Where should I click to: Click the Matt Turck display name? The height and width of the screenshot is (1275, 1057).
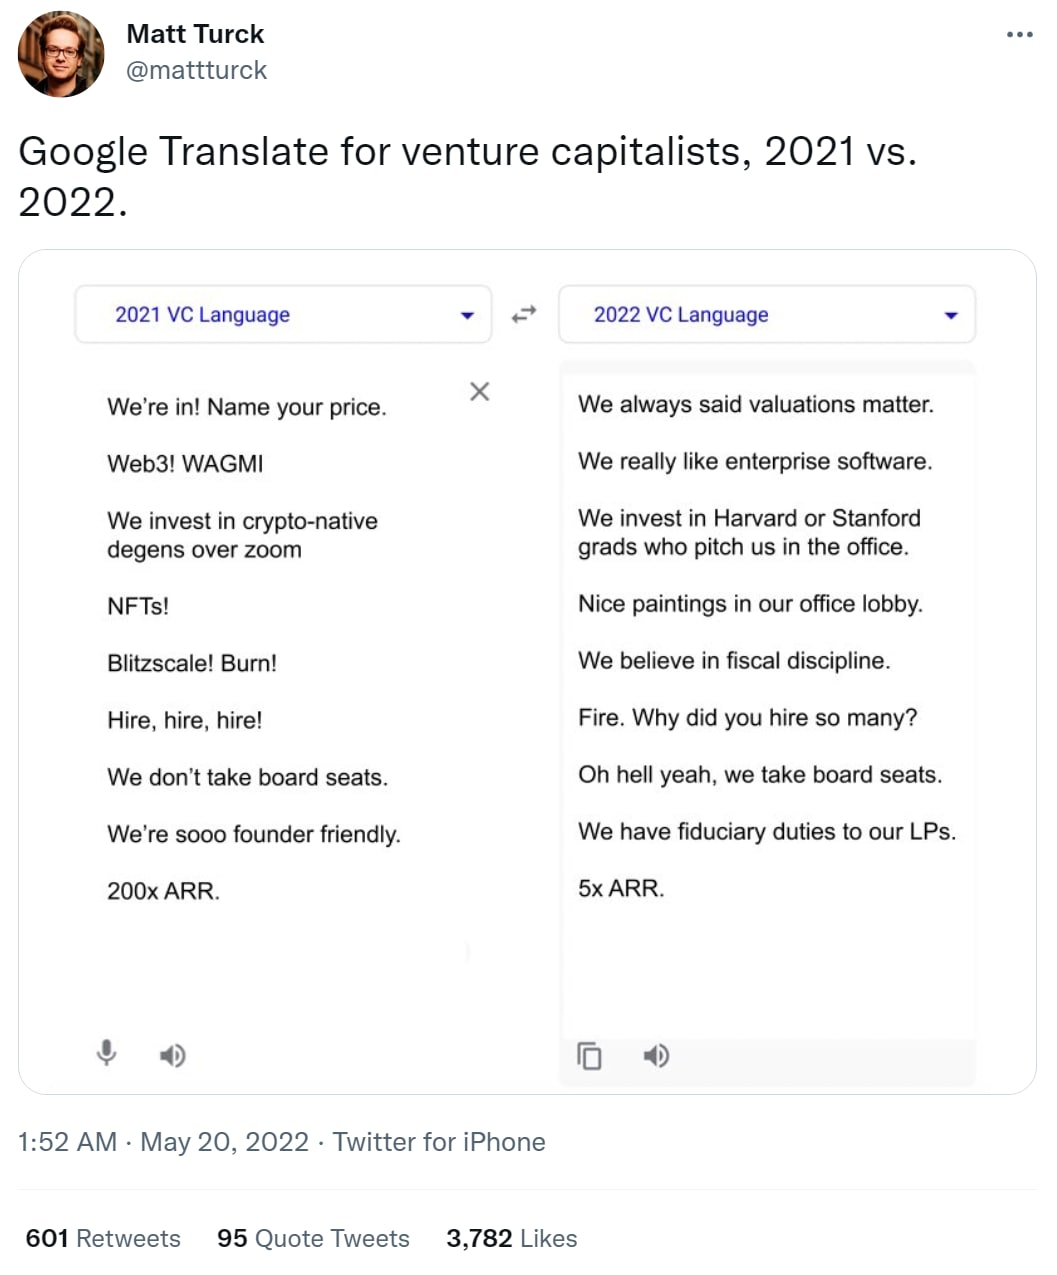coord(195,34)
